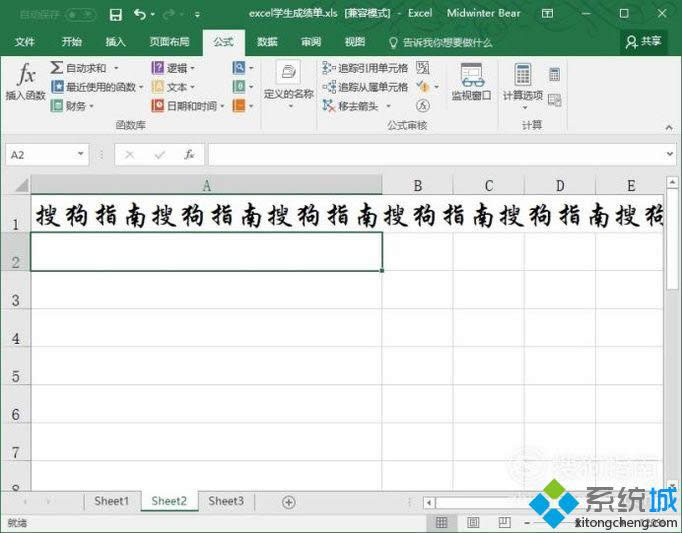Viewport: 682px width, 533px height.
Task: Toggle the Show Formulas icon
Action: [x=422, y=67]
